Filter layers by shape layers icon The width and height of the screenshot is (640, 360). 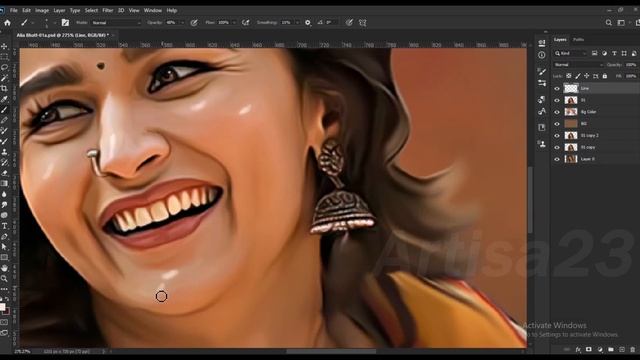click(x=624, y=53)
